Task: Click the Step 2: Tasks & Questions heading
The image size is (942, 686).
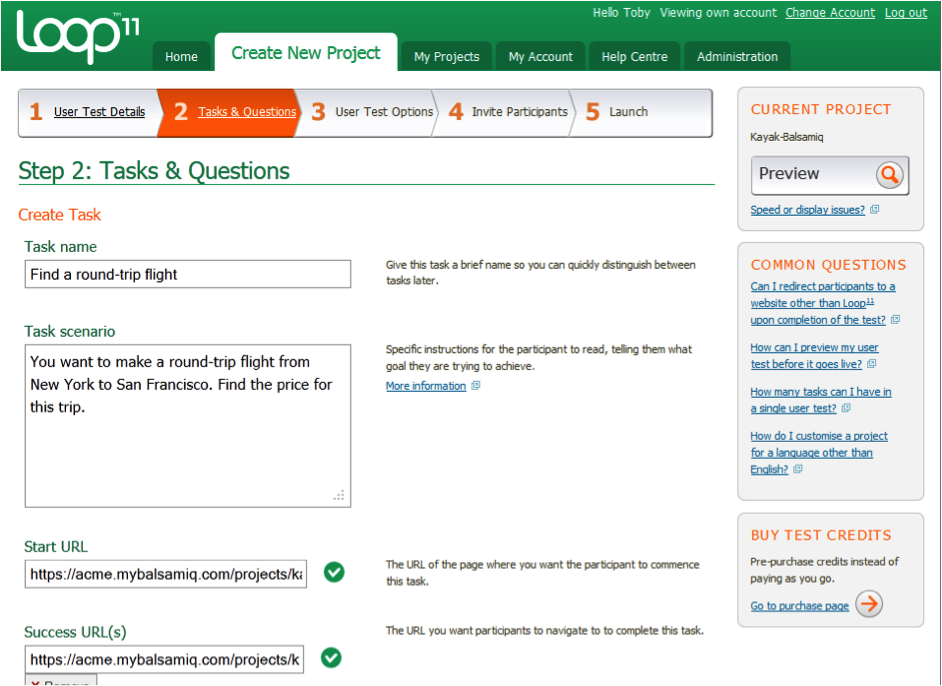Action: (154, 171)
